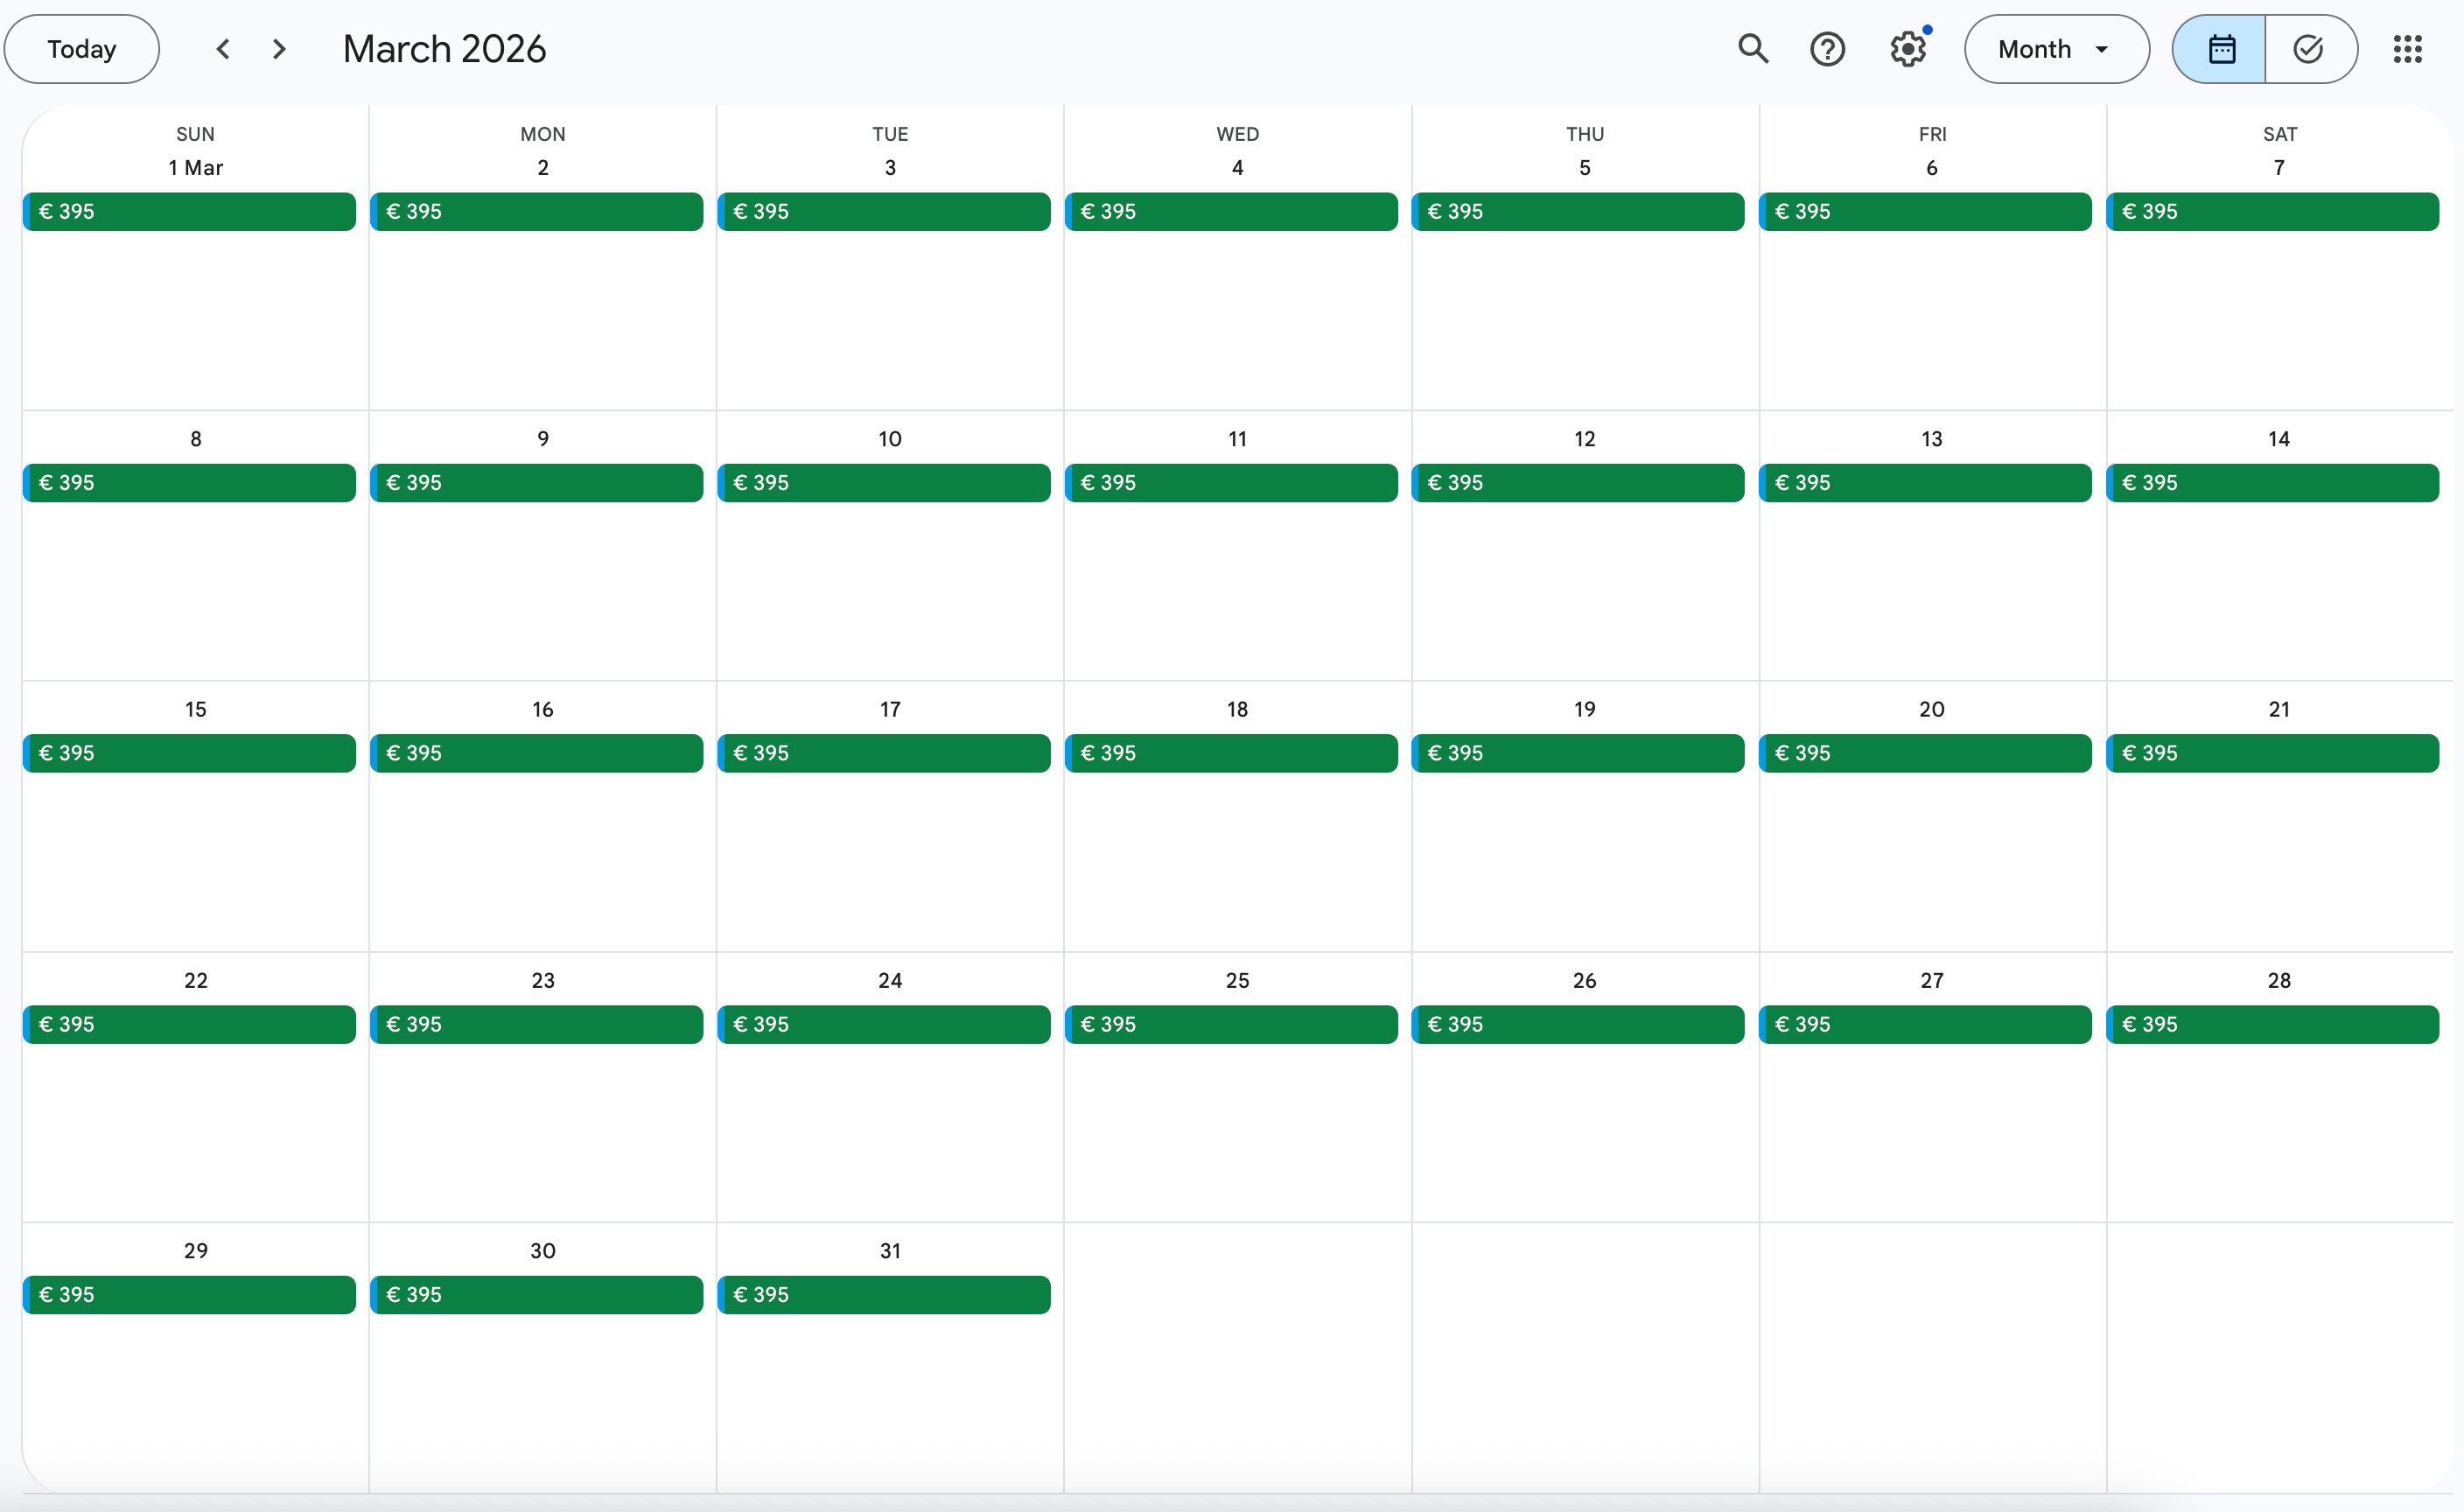
Task: Click the SAT column header
Action: [x=2279, y=134]
